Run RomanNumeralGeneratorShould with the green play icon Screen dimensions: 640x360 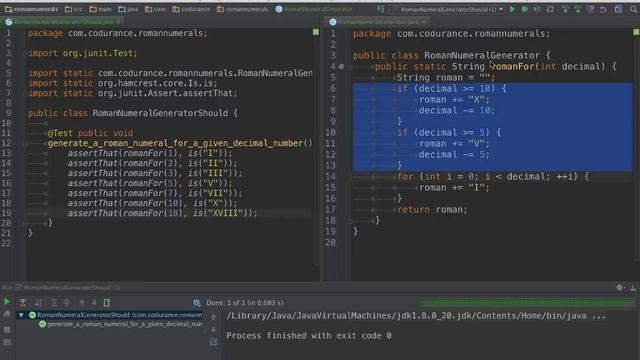point(512,9)
